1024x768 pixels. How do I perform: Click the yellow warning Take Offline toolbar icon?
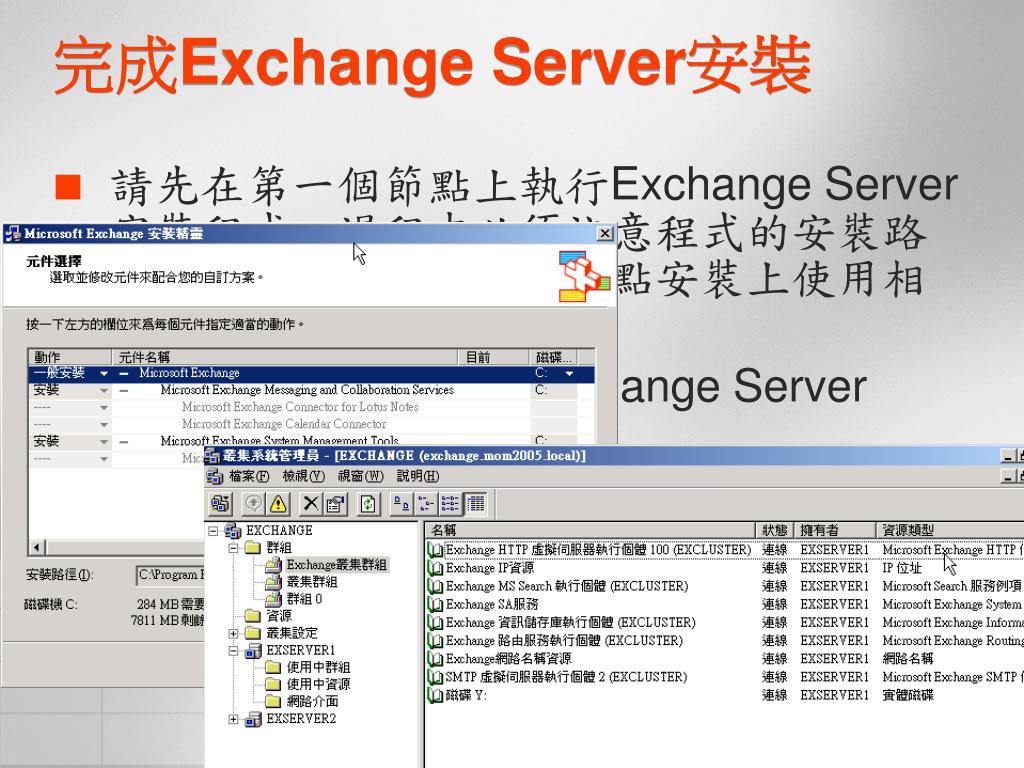click(x=278, y=504)
